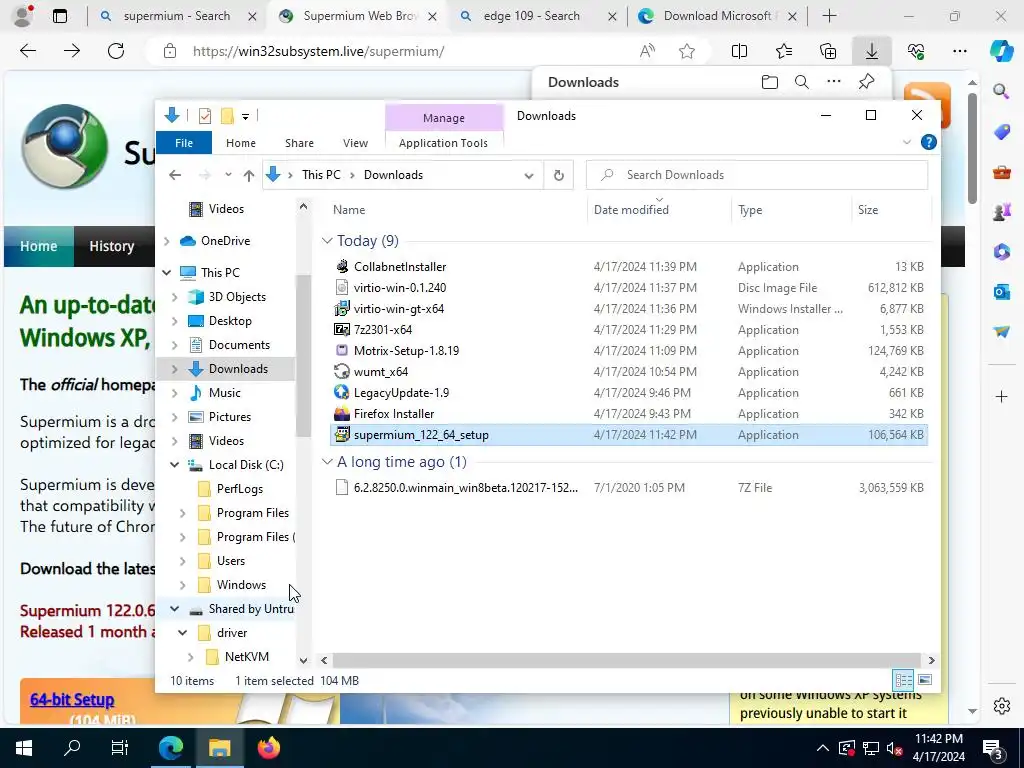Open downloads folder in Edge Downloads panel
1024x768 pixels.
[769, 82]
